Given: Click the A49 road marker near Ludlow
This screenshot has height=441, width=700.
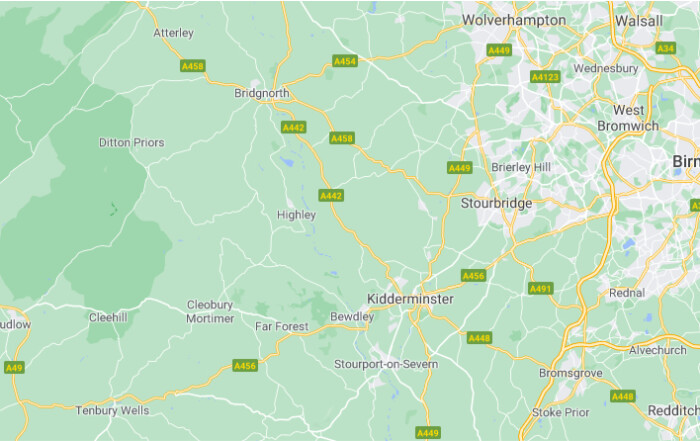Looking at the screenshot, I should pos(14,368).
